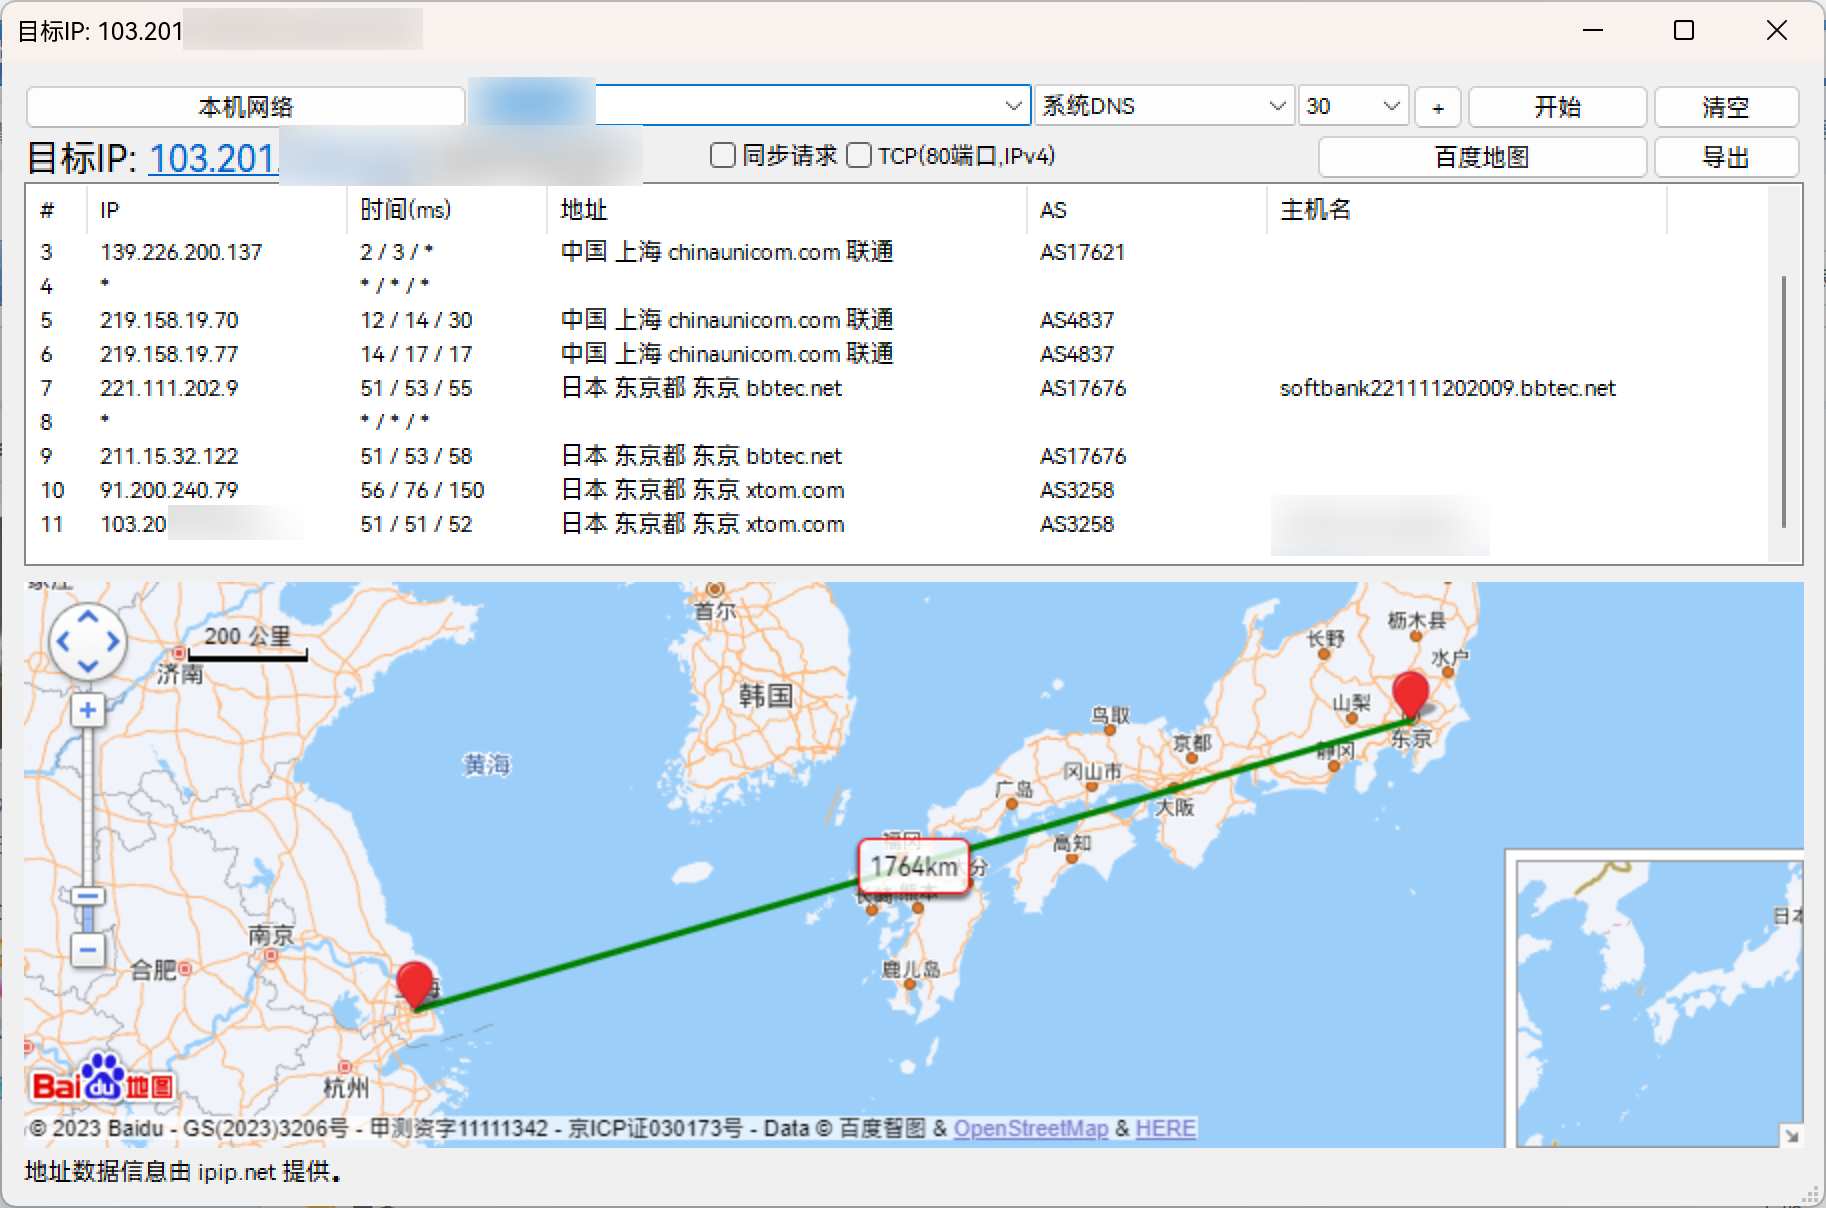Click the red map marker at Tokyo
1826x1208 pixels.
point(1410,692)
